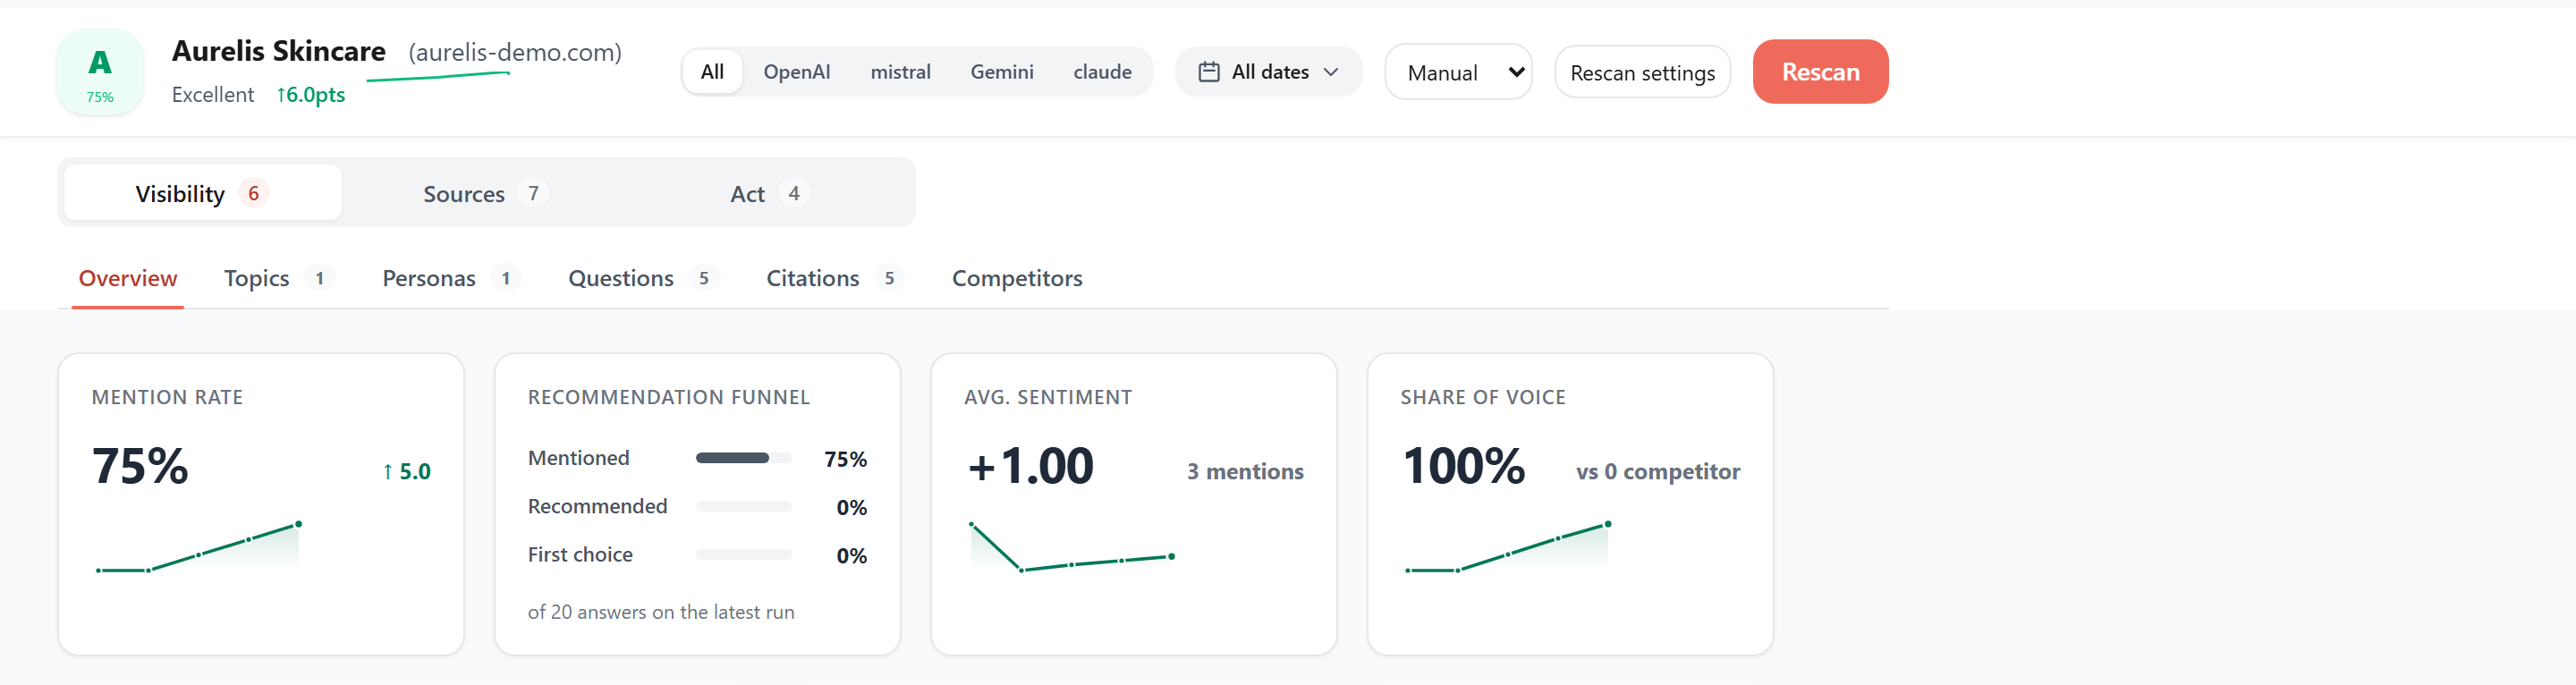2576x685 pixels.
Task: Switch to the Visibility tab
Action: (203, 193)
